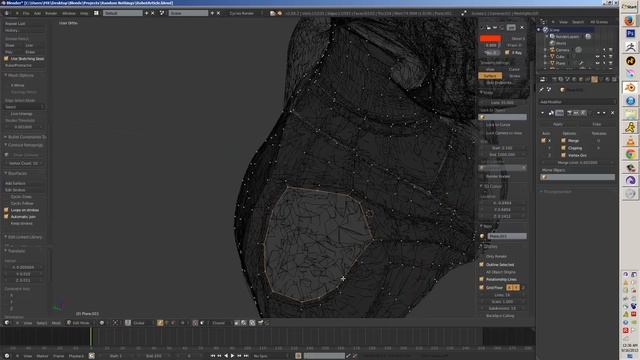
Task: Click the modifier Copy button
Action: 597,124
